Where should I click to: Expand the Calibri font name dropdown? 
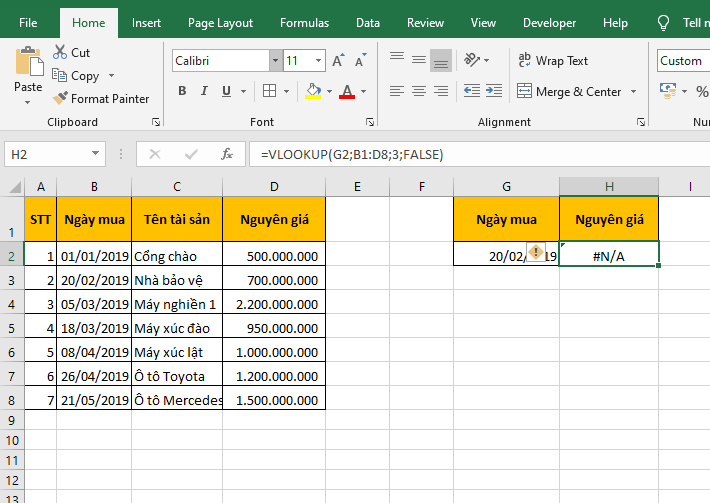(275, 61)
